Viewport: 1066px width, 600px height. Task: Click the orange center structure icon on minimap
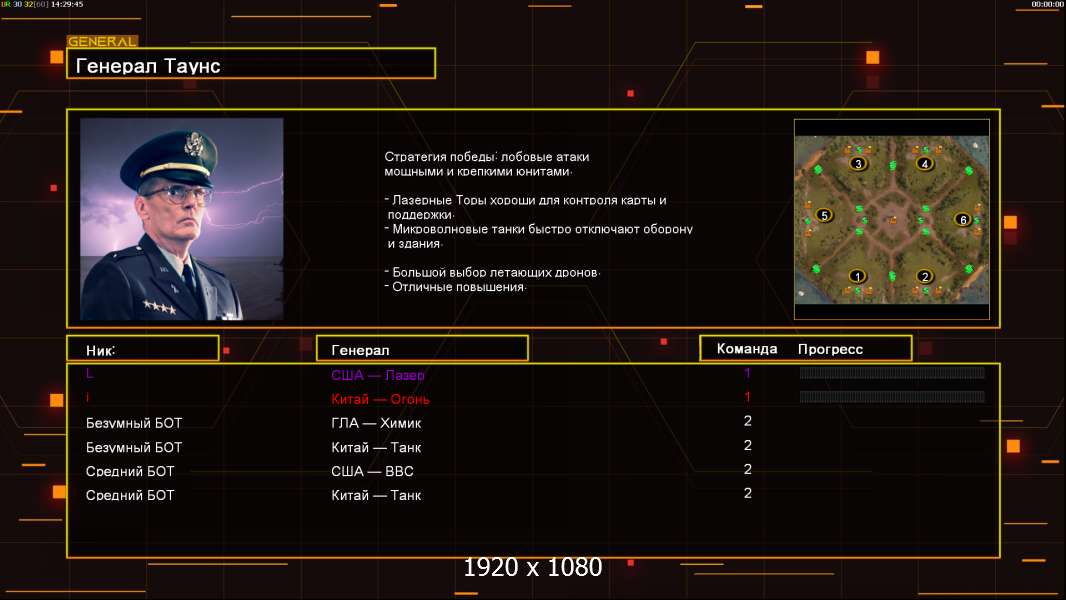[892, 219]
